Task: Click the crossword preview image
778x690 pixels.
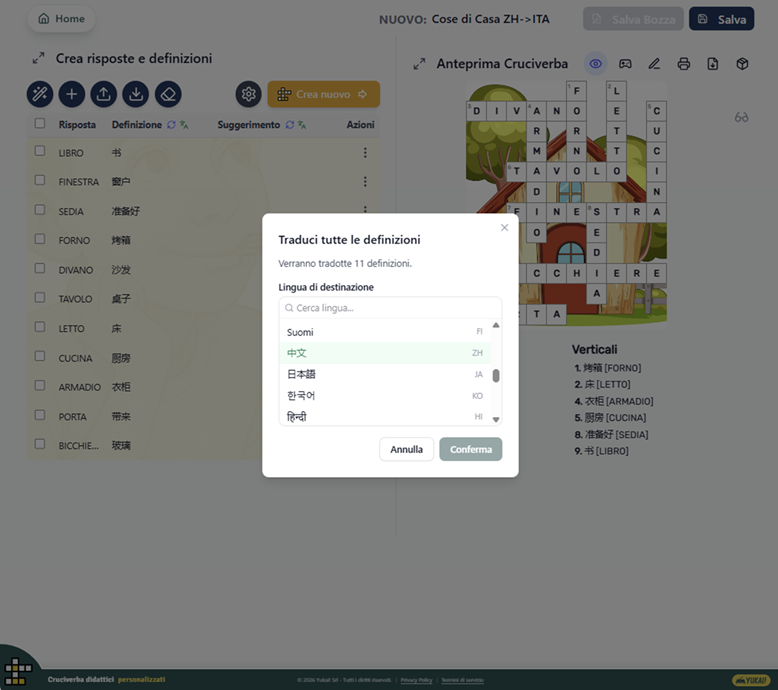Action: point(566,203)
